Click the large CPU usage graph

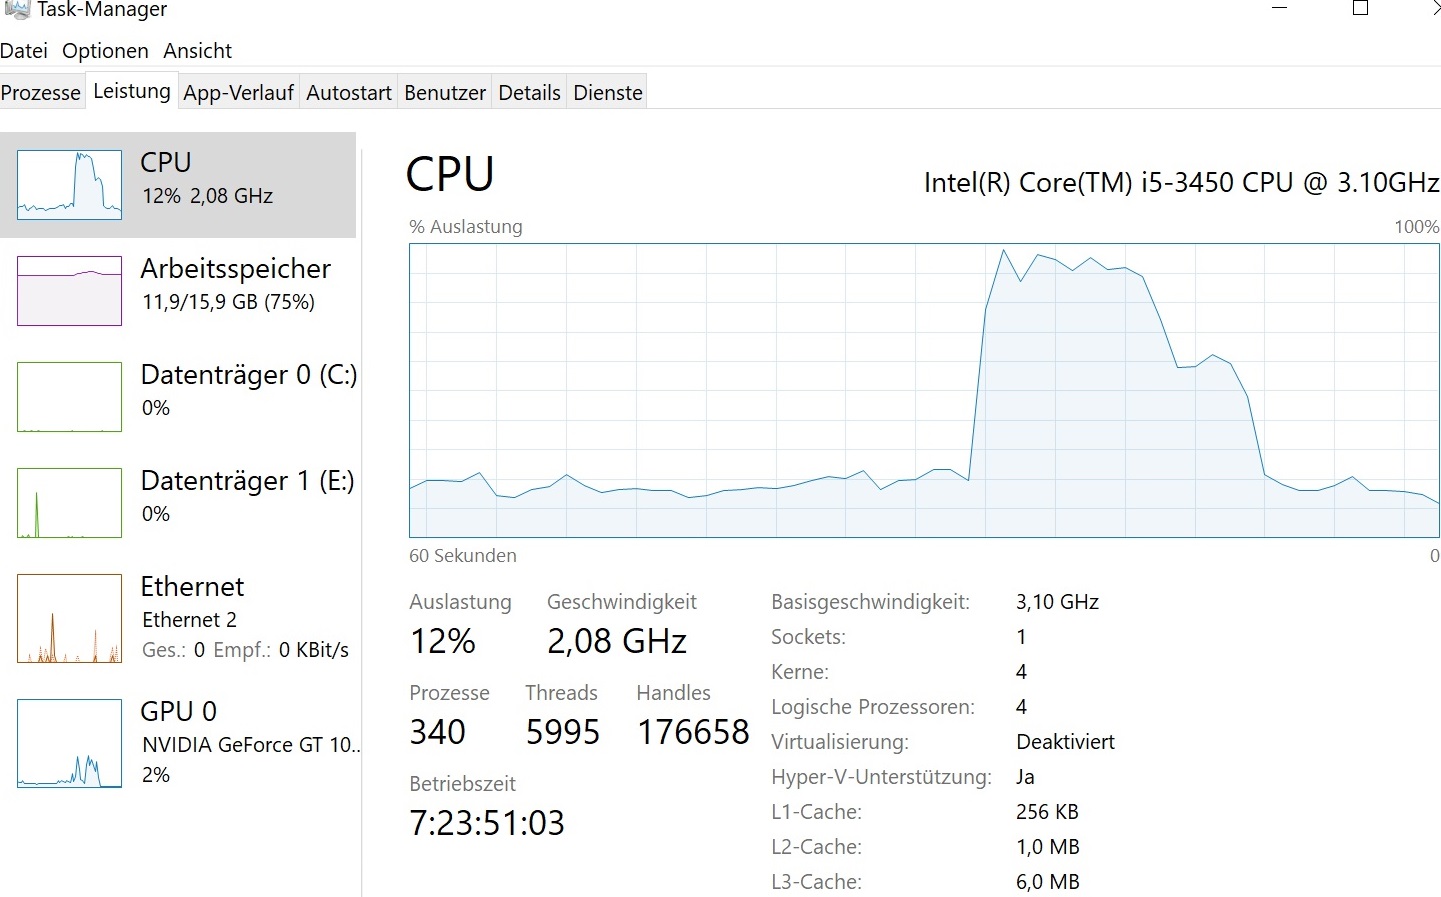pyautogui.click(x=924, y=390)
